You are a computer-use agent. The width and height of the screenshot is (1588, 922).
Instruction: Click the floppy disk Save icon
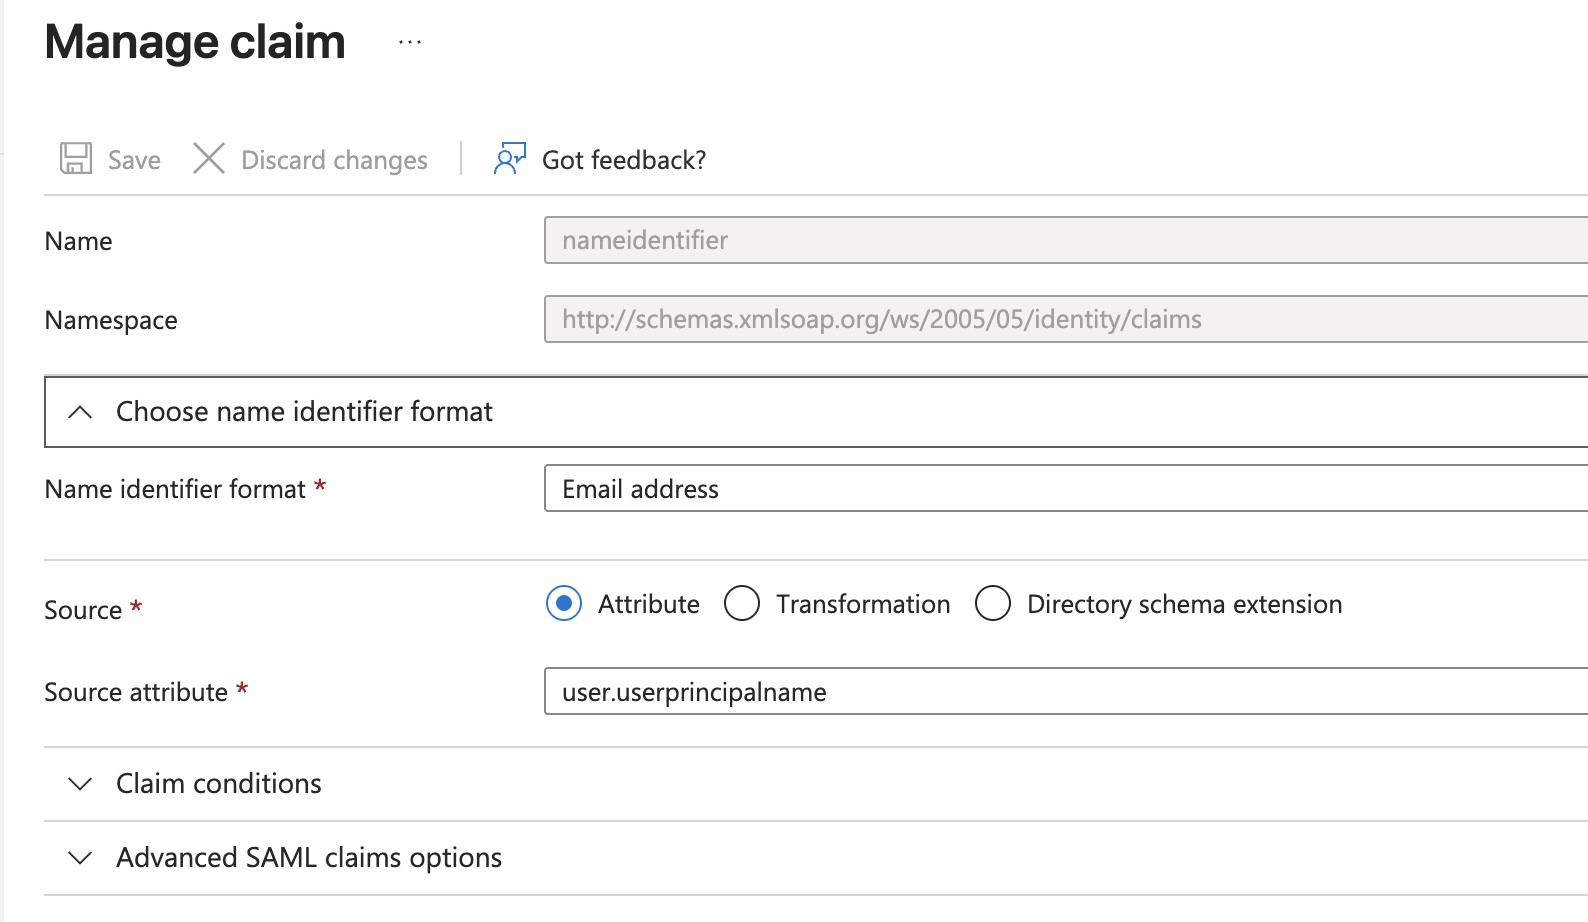click(76, 159)
